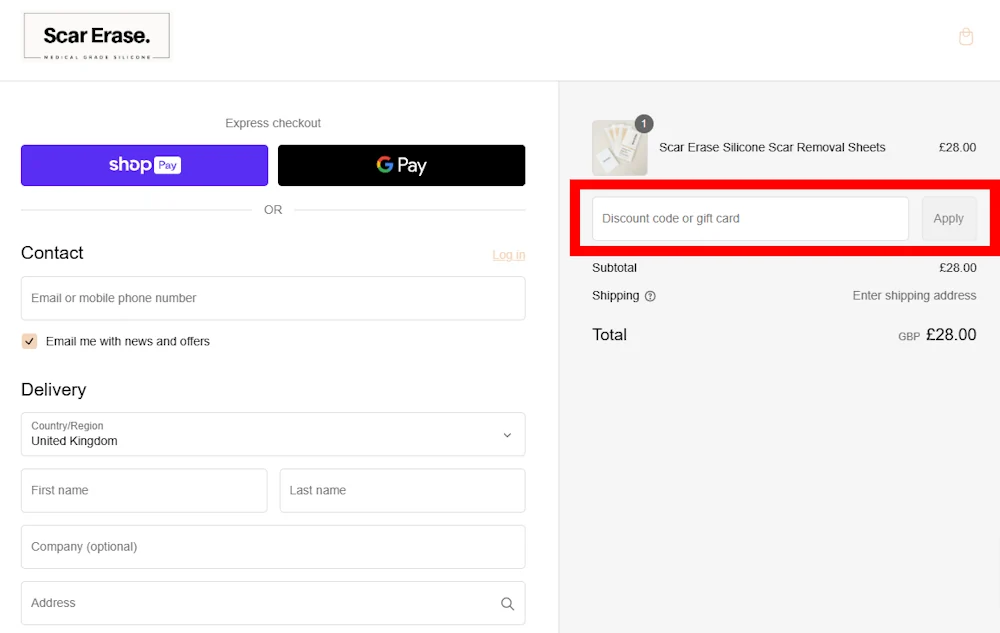1000x633 pixels.
Task: Uncheck Email me with news and offers
Action: tap(29, 341)
